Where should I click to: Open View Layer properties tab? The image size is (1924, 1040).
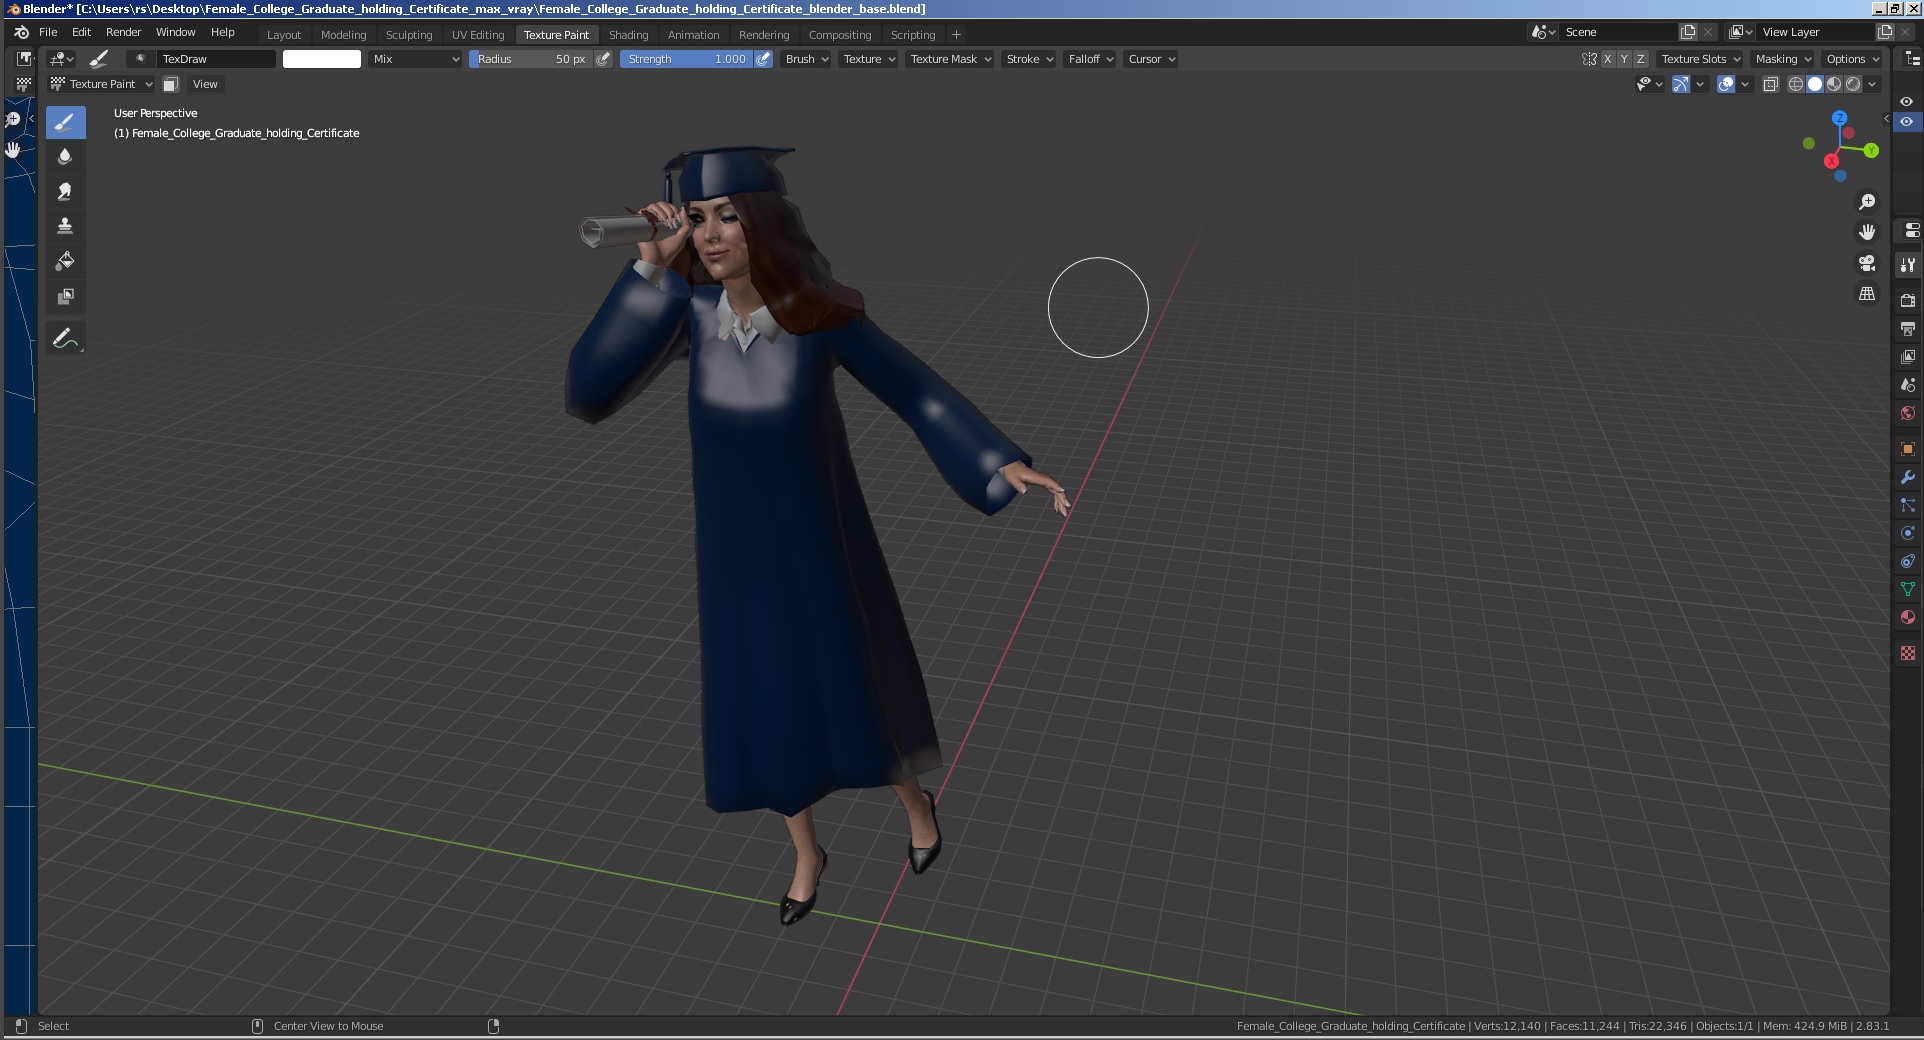tap(1908, 356)
